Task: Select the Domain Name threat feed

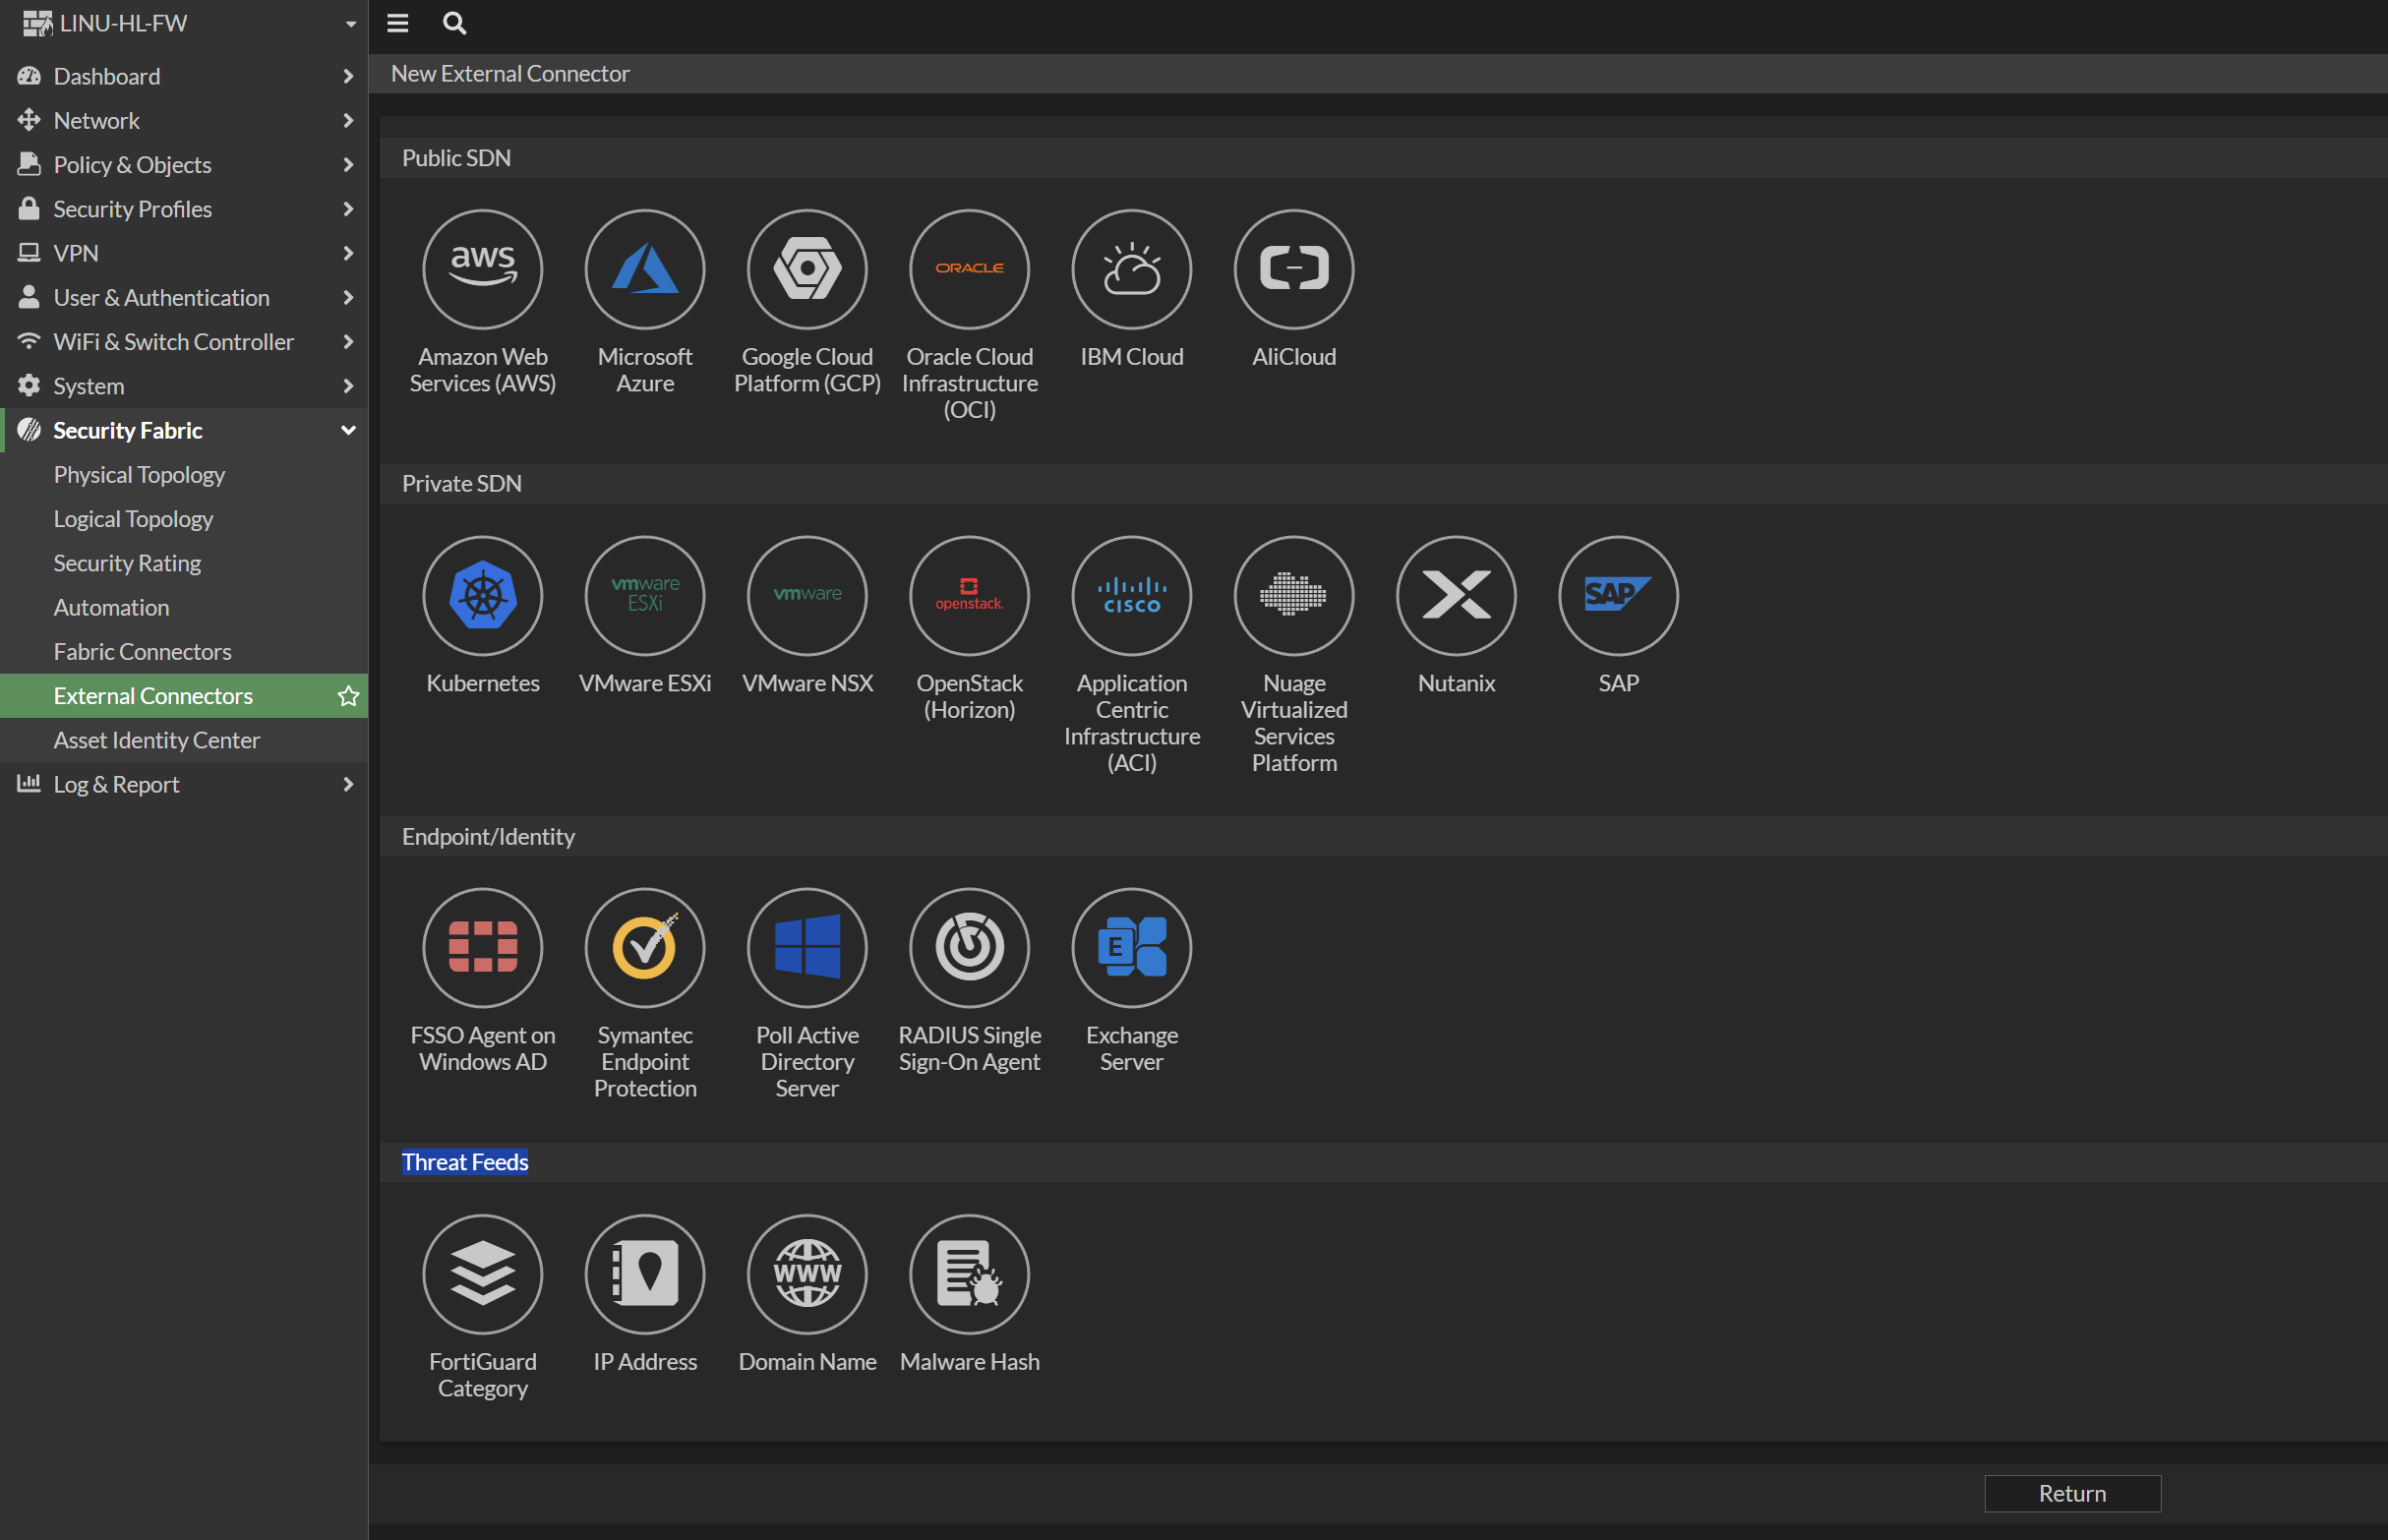Action: (807, 1274)
